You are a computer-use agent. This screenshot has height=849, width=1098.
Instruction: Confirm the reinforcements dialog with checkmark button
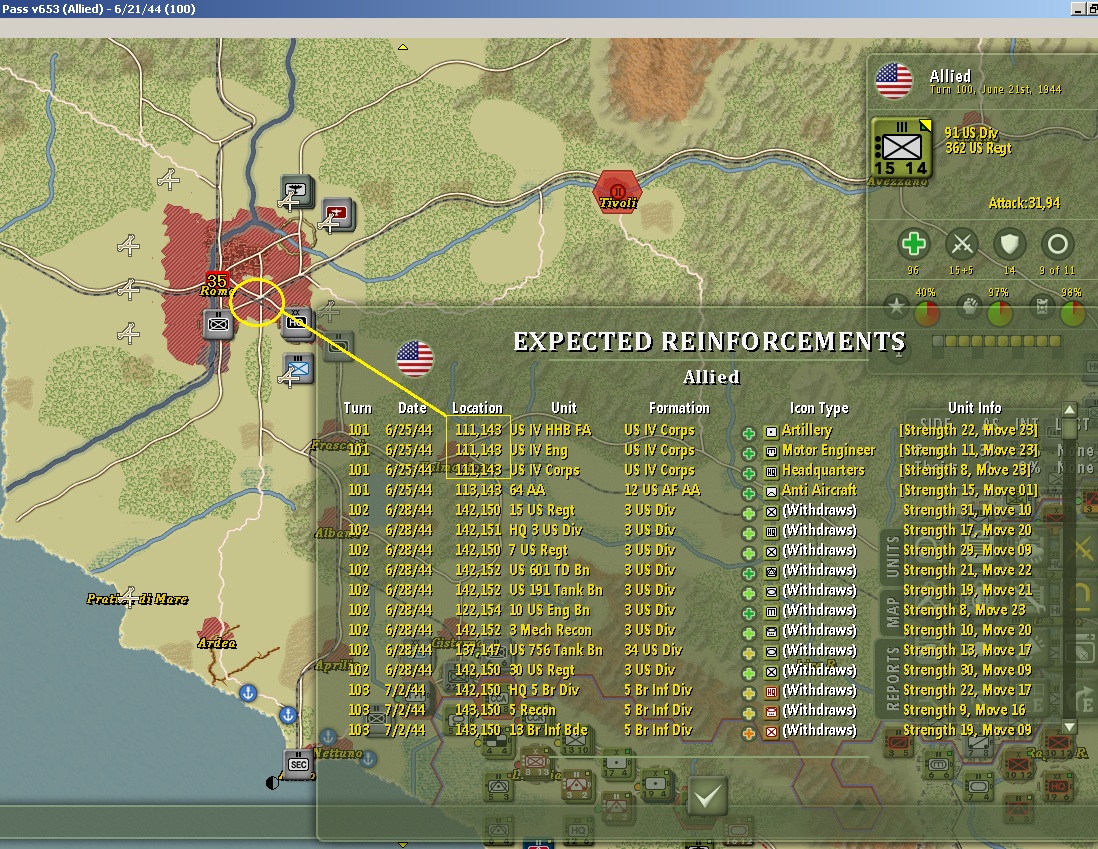pos(707,795)
